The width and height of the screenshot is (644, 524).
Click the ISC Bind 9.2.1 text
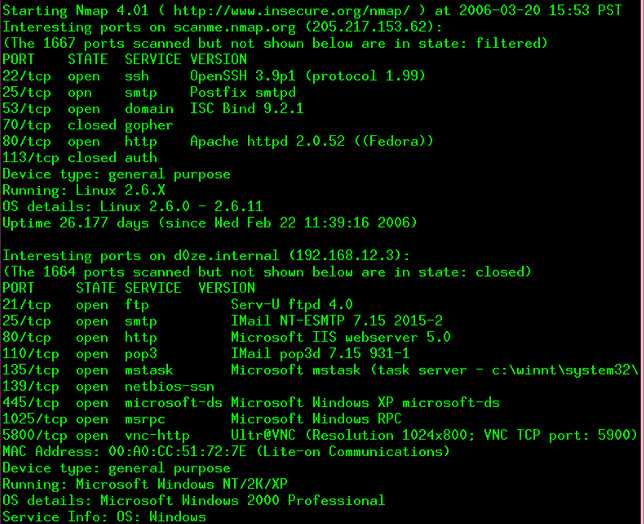247,108
